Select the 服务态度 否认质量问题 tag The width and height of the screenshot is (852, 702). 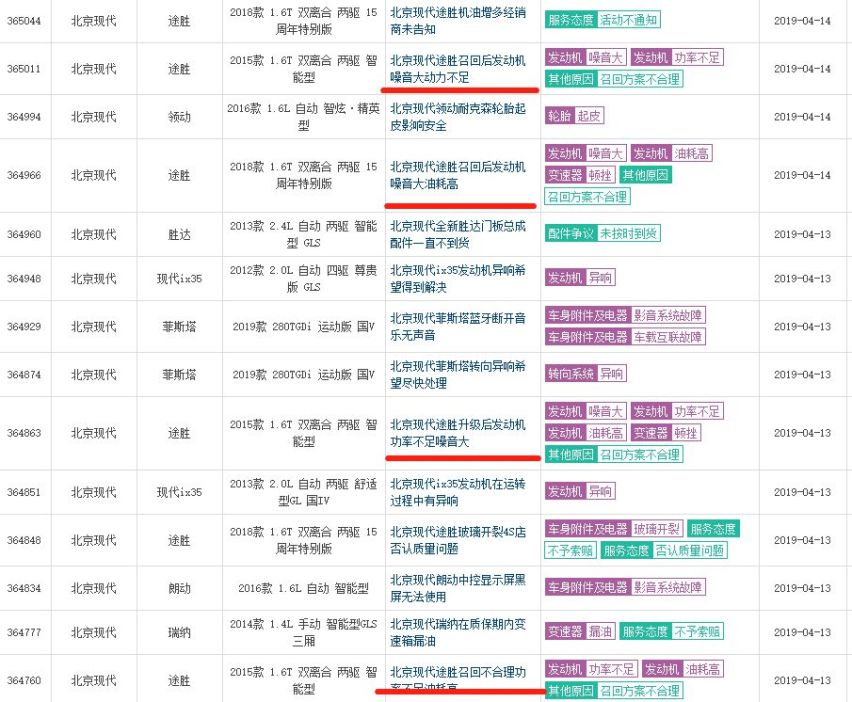(x=664, y=550)
